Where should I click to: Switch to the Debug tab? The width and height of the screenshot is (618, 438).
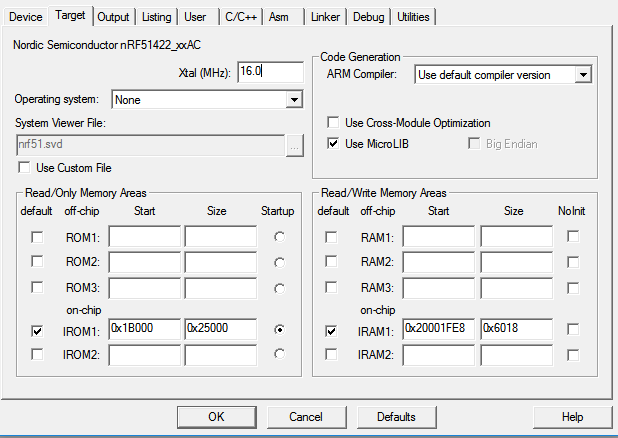coord(369,17)
